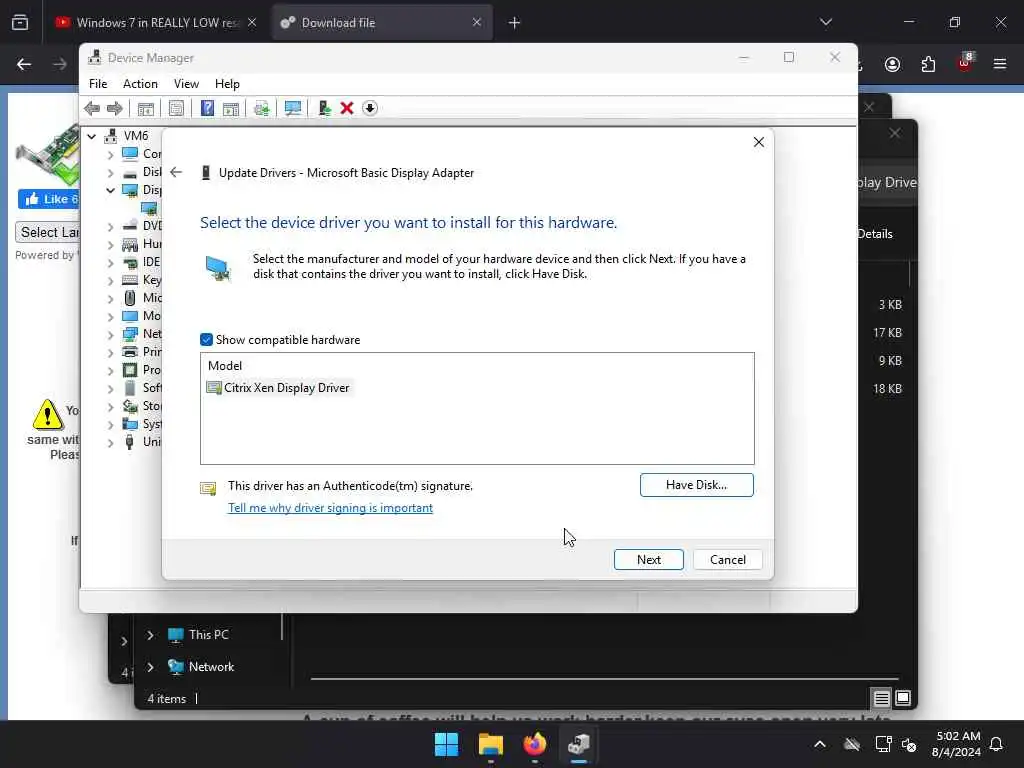1024x768 pixels.
Task: Expand the This PC node in File Explorer
Action: click(150, 635)
